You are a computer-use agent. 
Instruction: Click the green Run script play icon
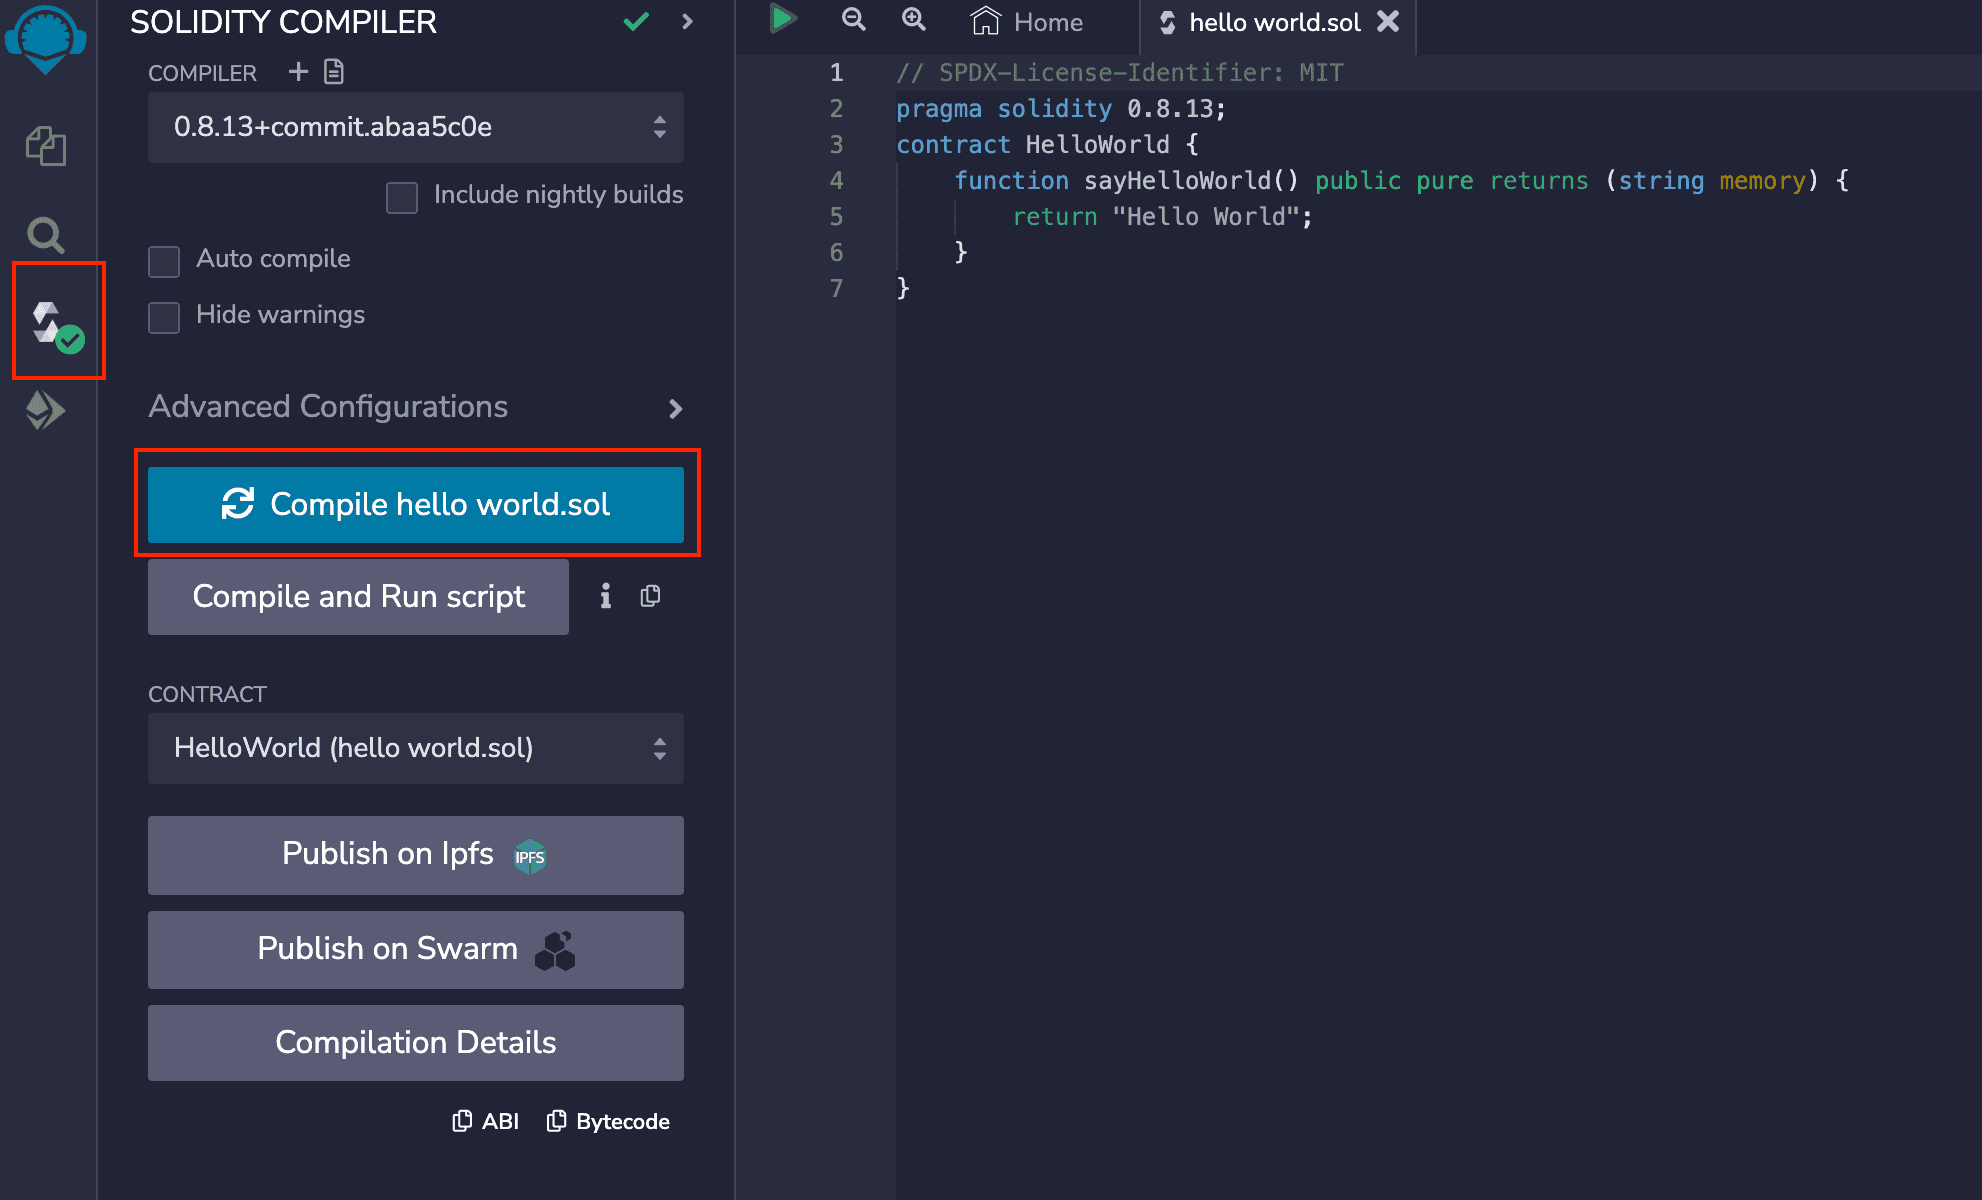click(782, 19)
